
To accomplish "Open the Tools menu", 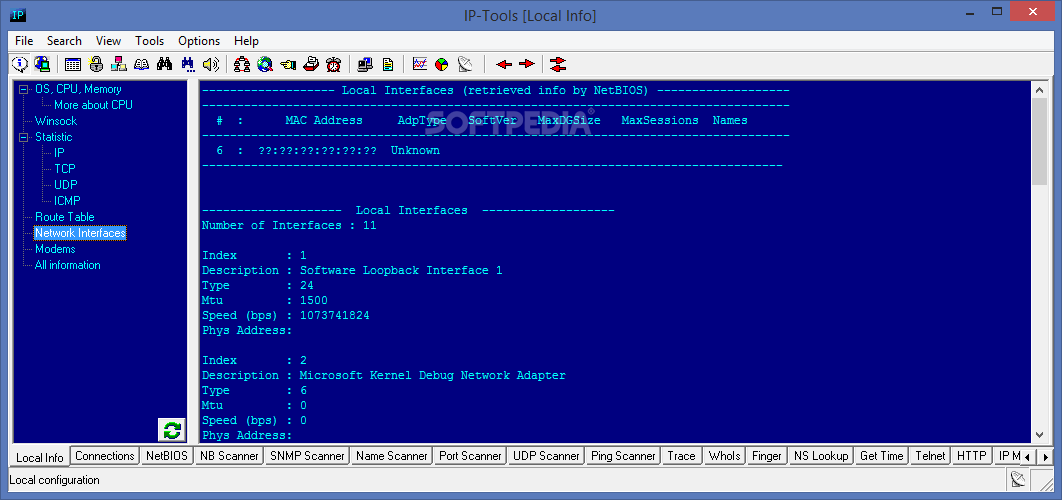I will [150, 41].
